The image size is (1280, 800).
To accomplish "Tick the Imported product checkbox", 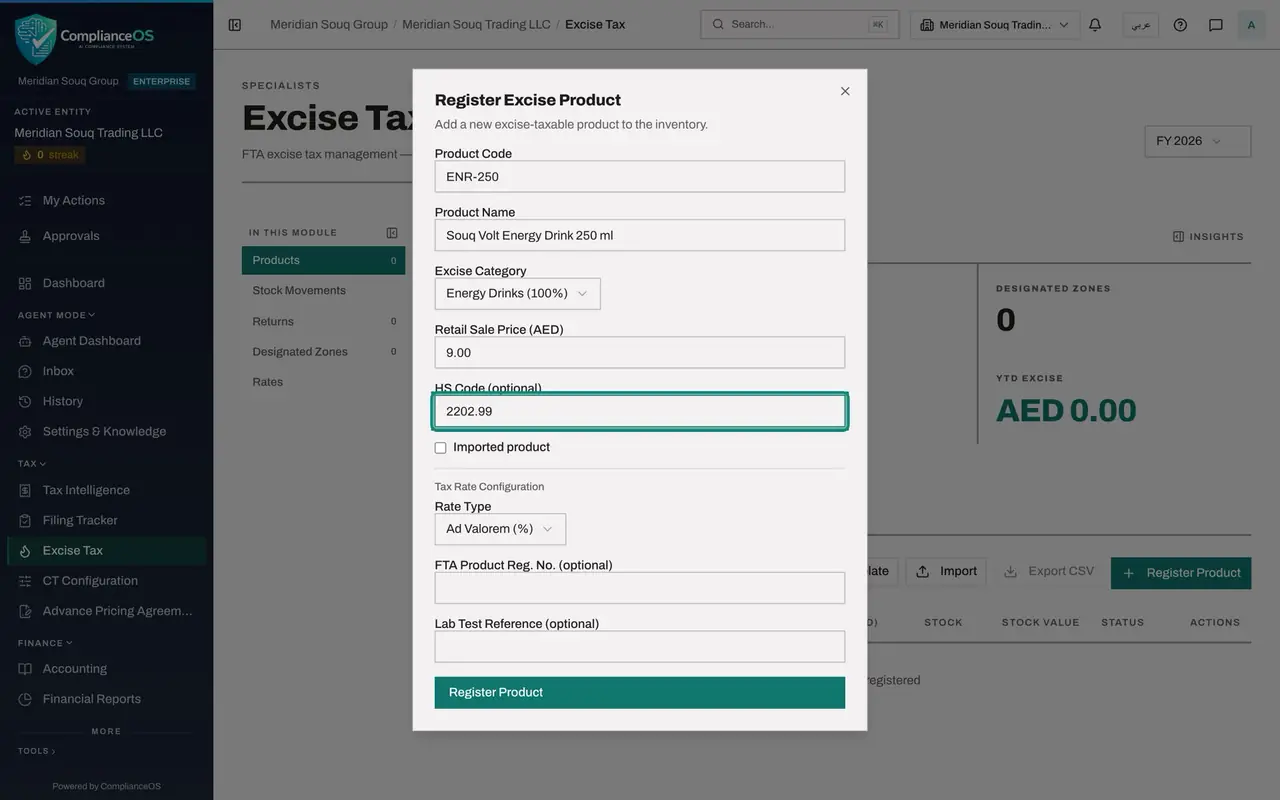I will pos(440,448).
